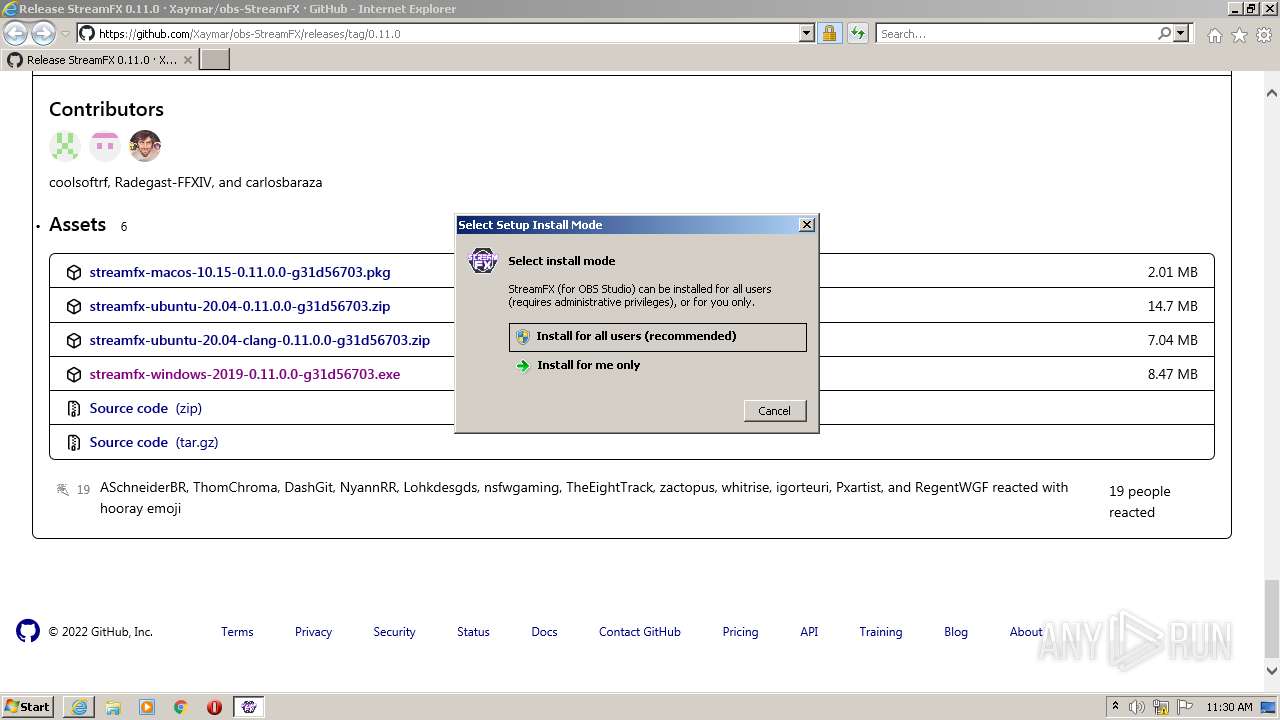
Task: Open Internet Explorer from the taskbar
Action: [79, 707]
